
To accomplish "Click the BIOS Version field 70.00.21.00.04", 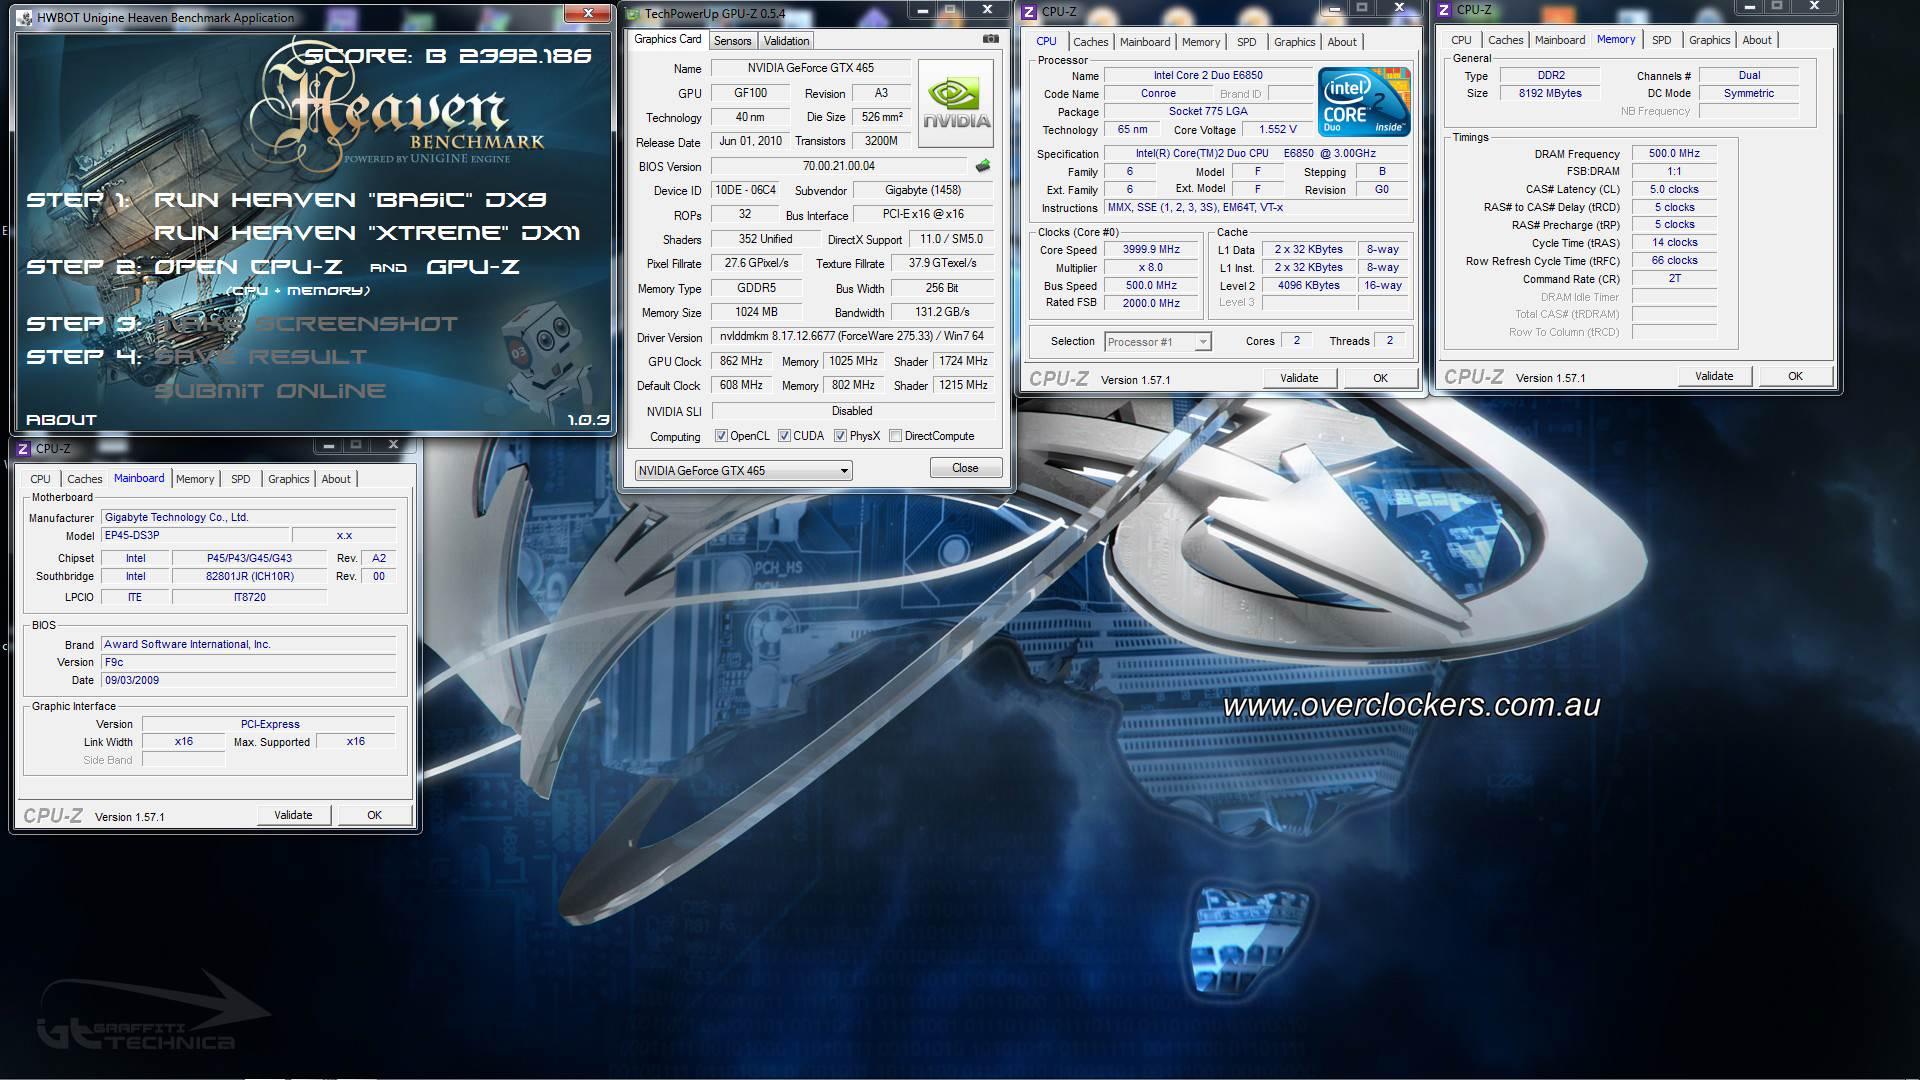I will click(x=838, y=166).
